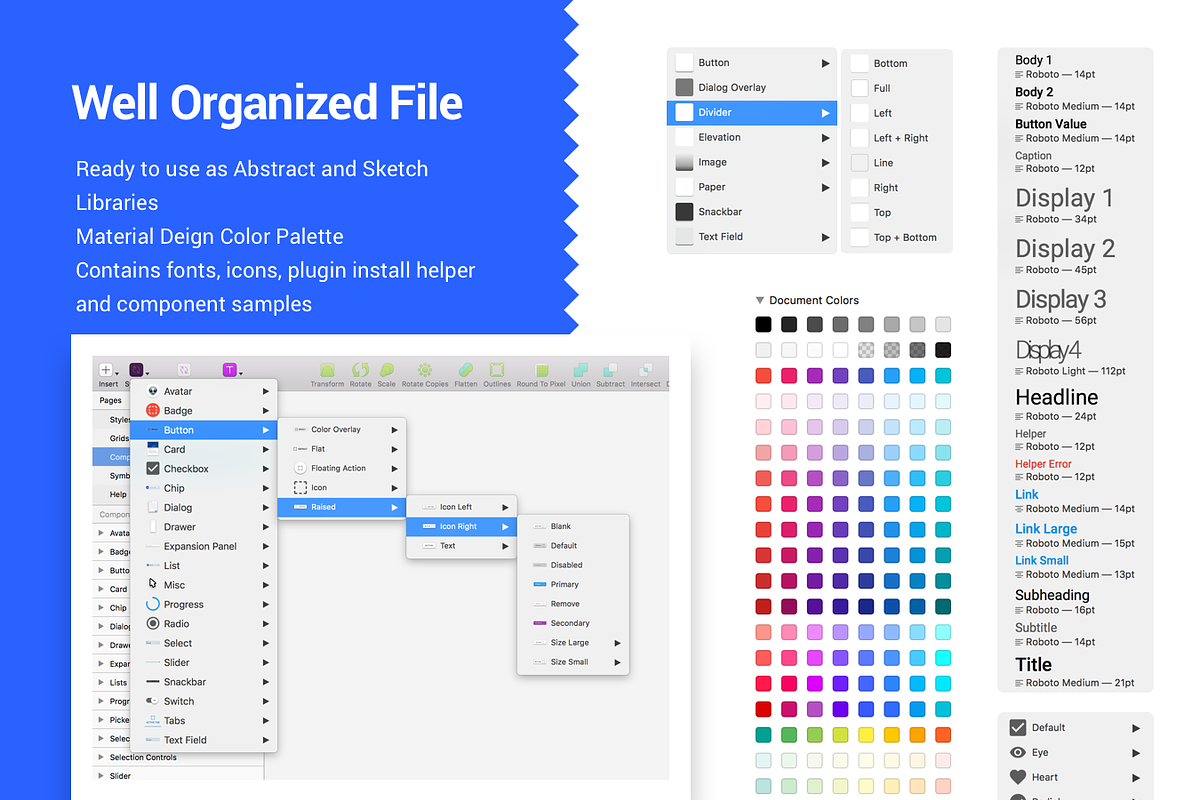Choose Secondary in the Icon Right submenu

(573, 623)
